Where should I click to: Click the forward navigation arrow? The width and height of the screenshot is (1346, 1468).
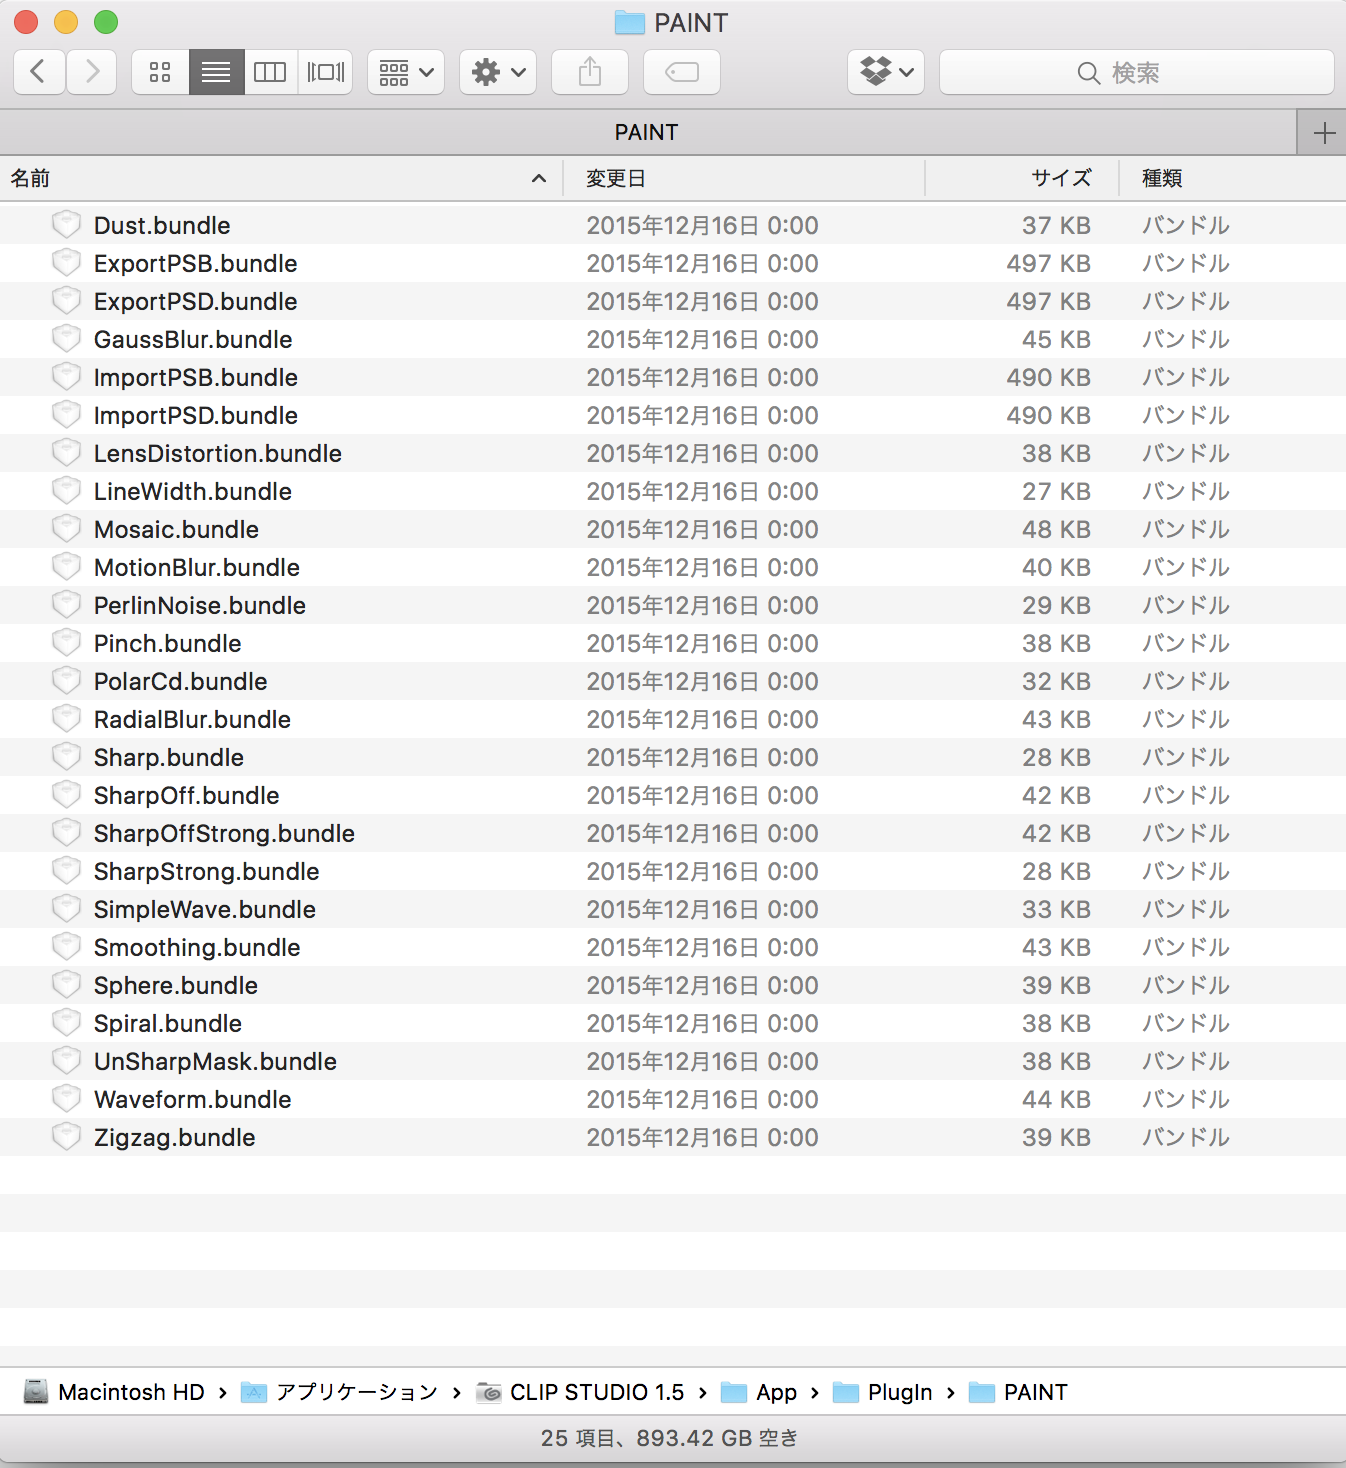click(92, 72)
